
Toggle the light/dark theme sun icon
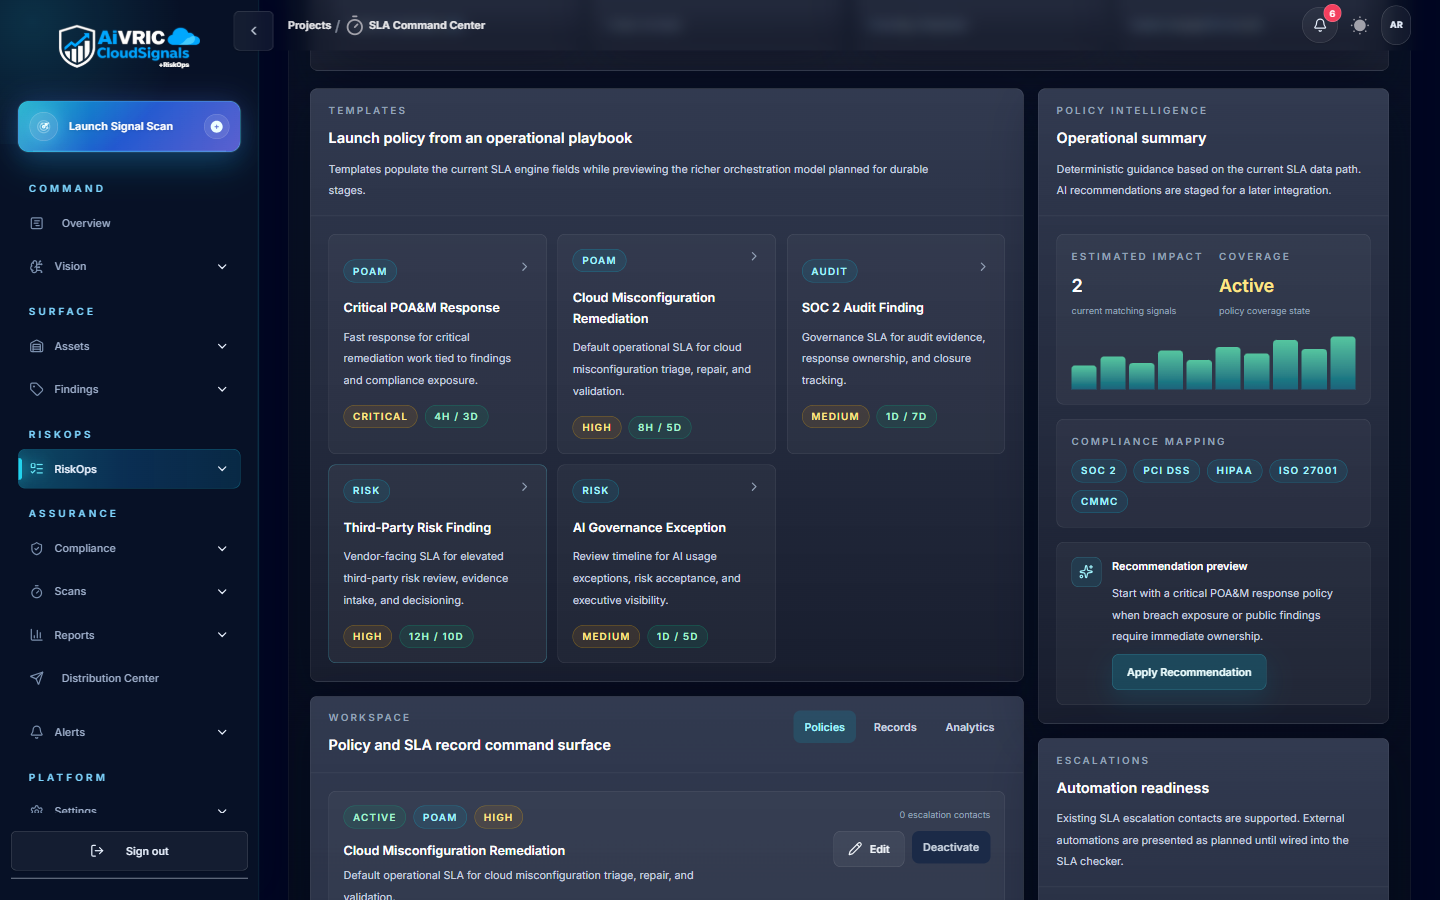[x=1359, y=25]
